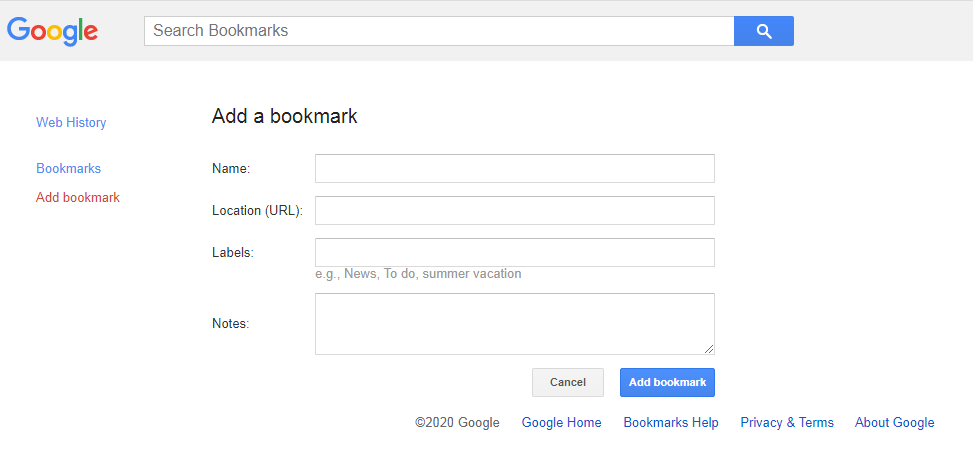Click the blue magnifier search button
973x467 pixels.
tap(763, 31)
